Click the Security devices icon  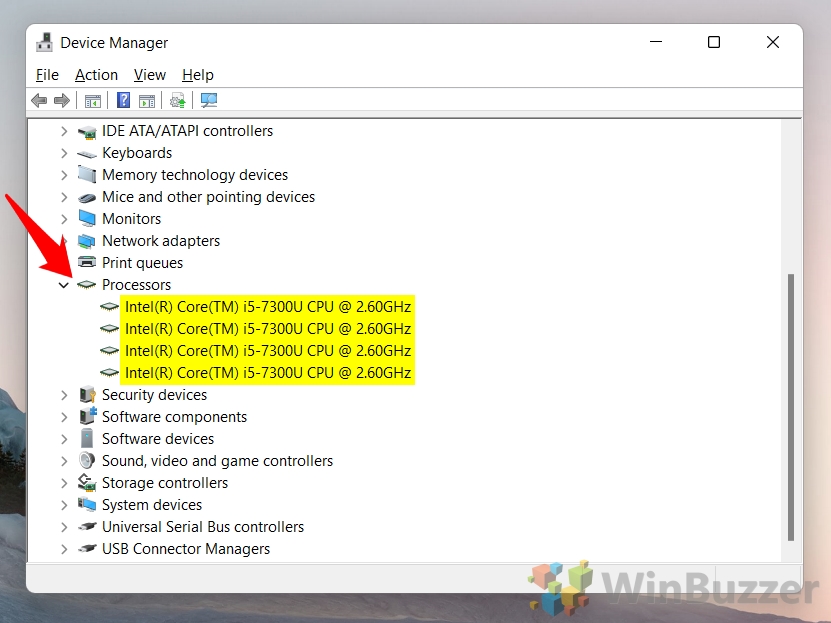coord(87,395)
